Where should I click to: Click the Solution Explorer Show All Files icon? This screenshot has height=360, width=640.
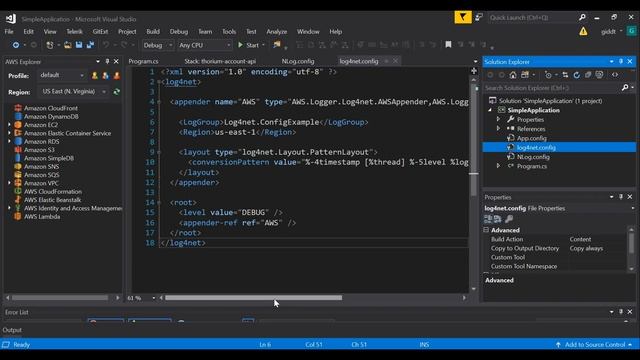[599, 75]
